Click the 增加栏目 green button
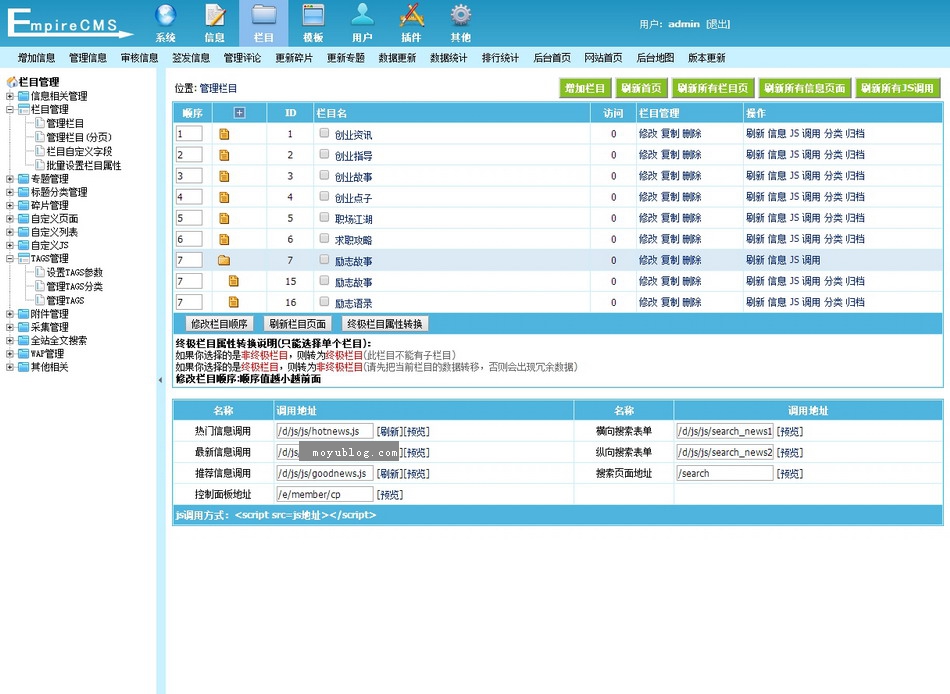 pos(585,88)
